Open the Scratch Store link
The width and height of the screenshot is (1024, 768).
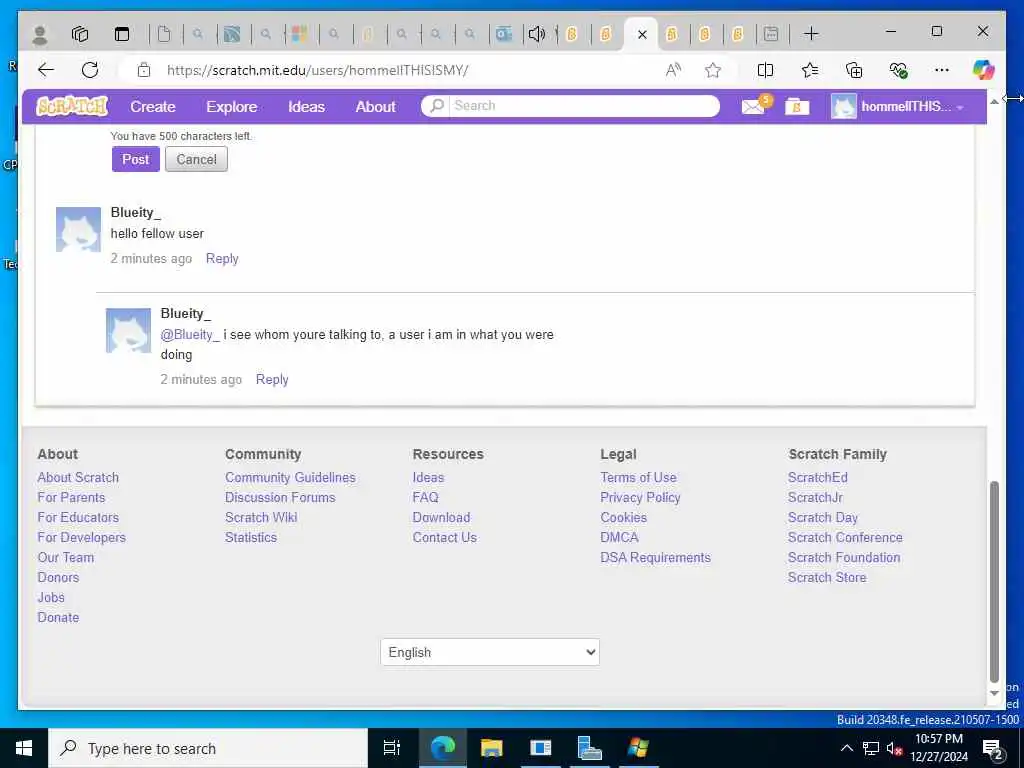point(827,577)
